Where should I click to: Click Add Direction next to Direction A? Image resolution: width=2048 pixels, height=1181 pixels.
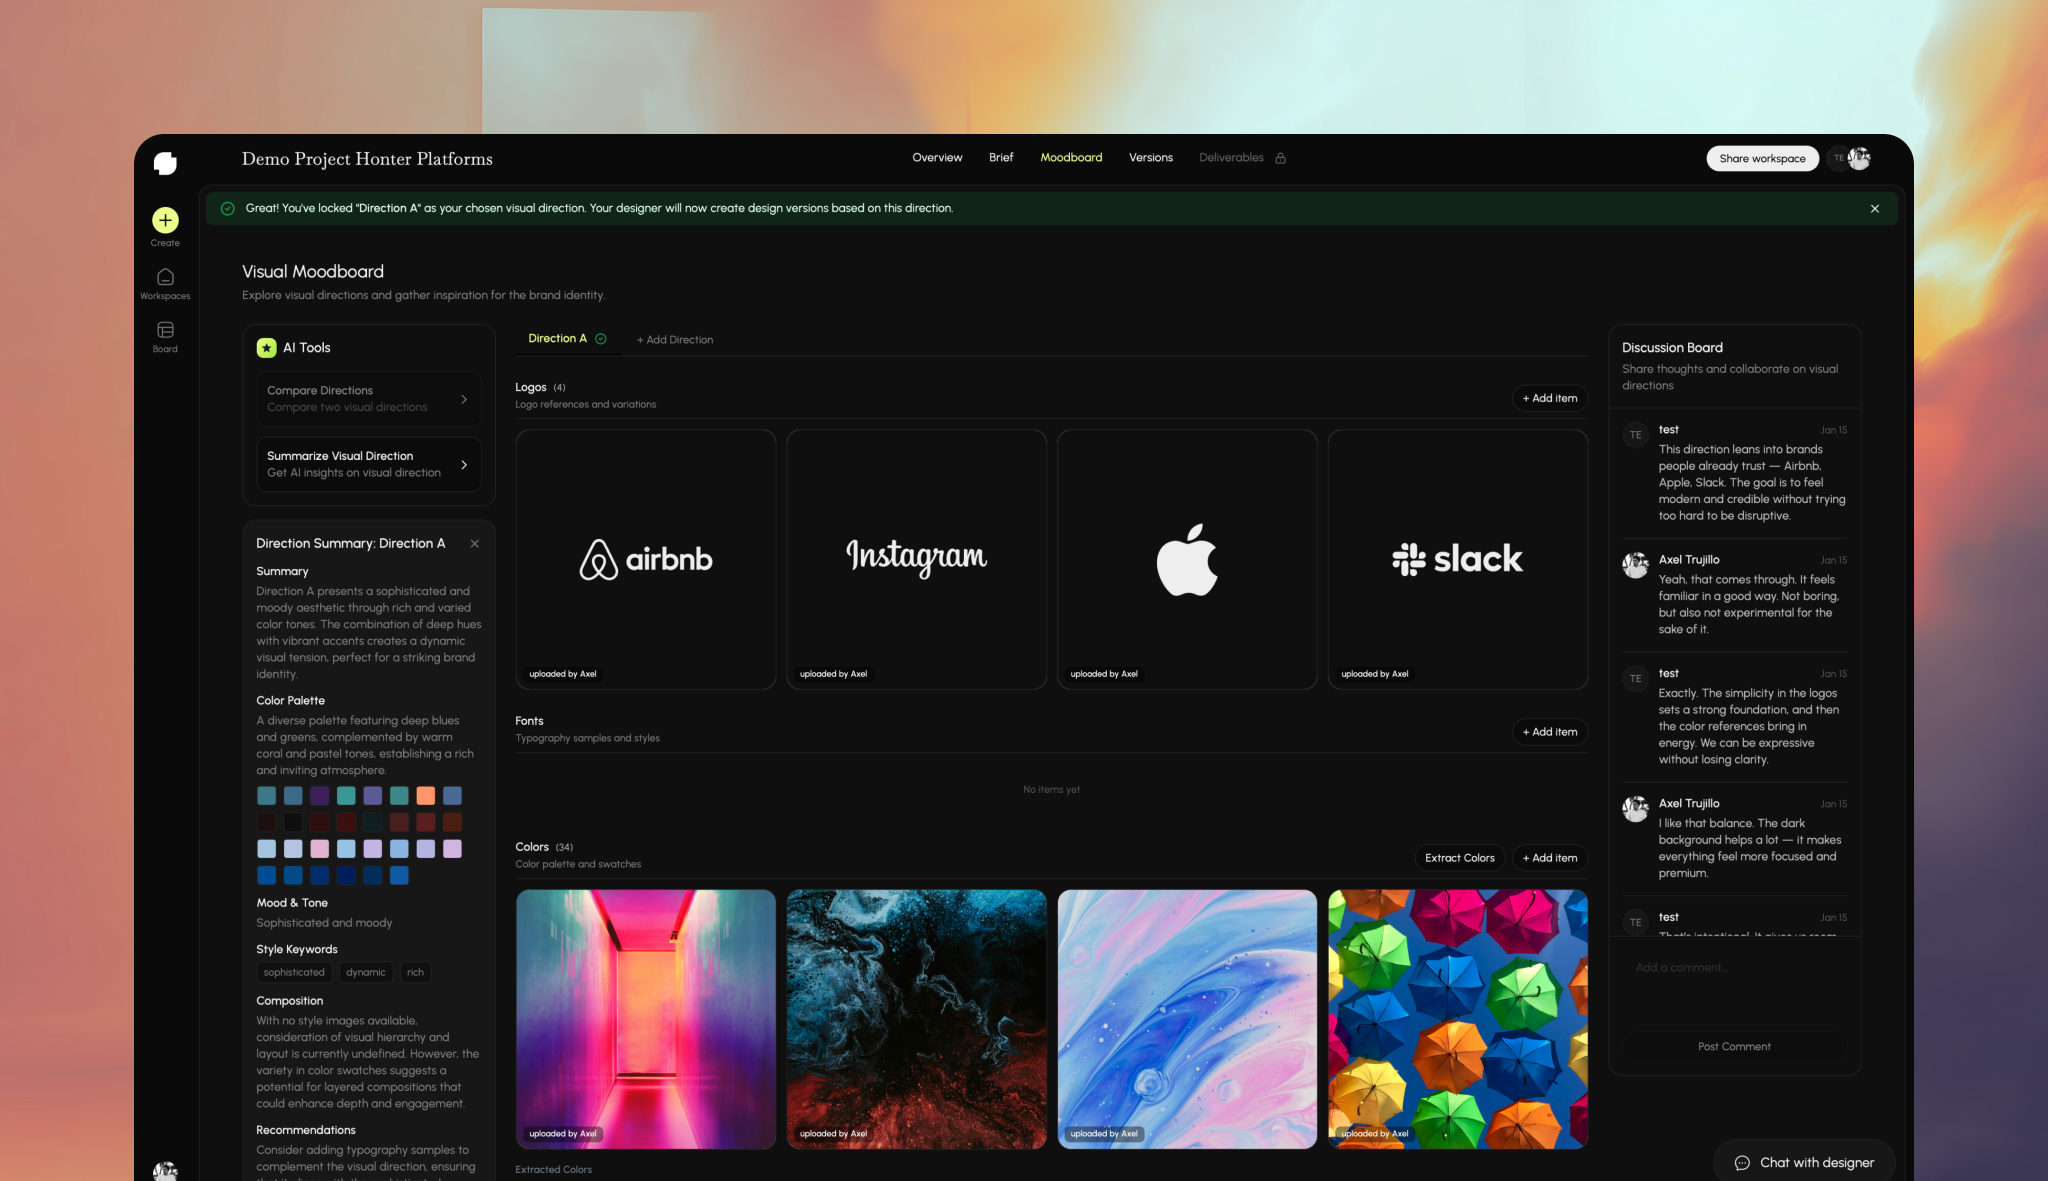pos(674,339)
